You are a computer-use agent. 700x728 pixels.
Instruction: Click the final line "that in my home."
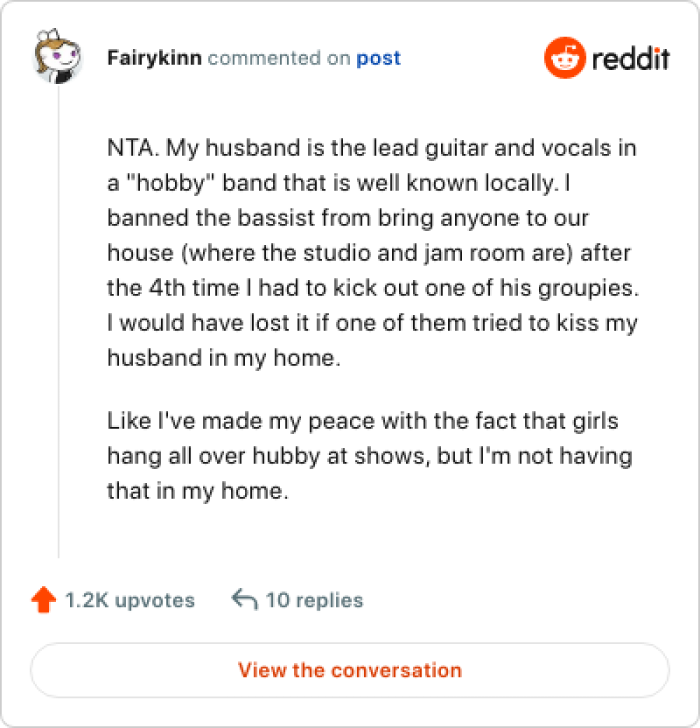pyautogui.click(x=197, y=491)
